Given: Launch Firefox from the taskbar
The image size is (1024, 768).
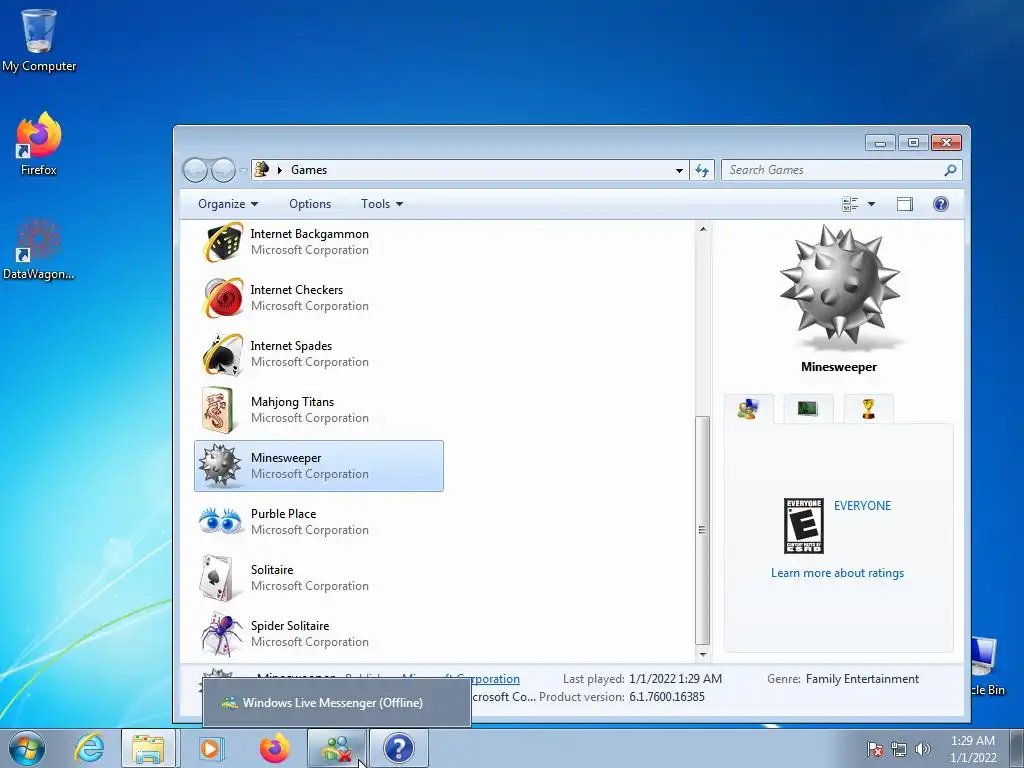Looking at the screenshot, I should 274,748.
